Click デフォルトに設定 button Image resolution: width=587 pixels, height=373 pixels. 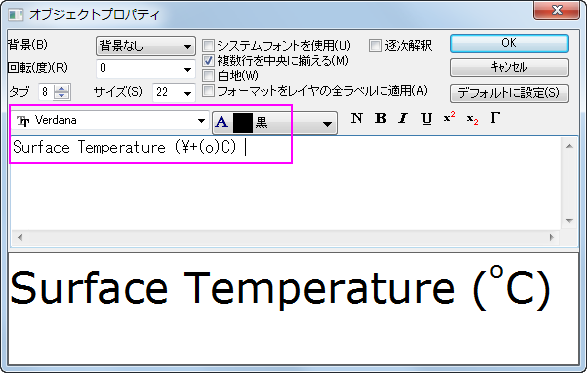509,93
